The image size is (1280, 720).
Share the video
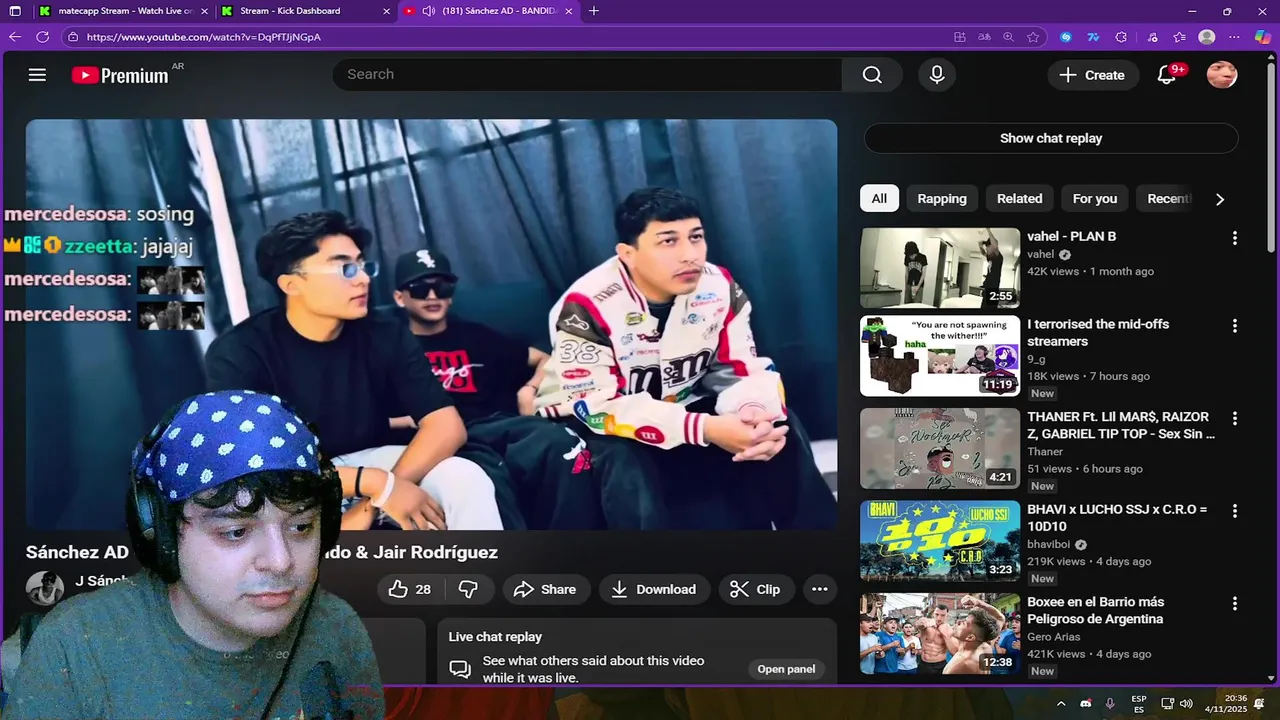coord(546,589)
